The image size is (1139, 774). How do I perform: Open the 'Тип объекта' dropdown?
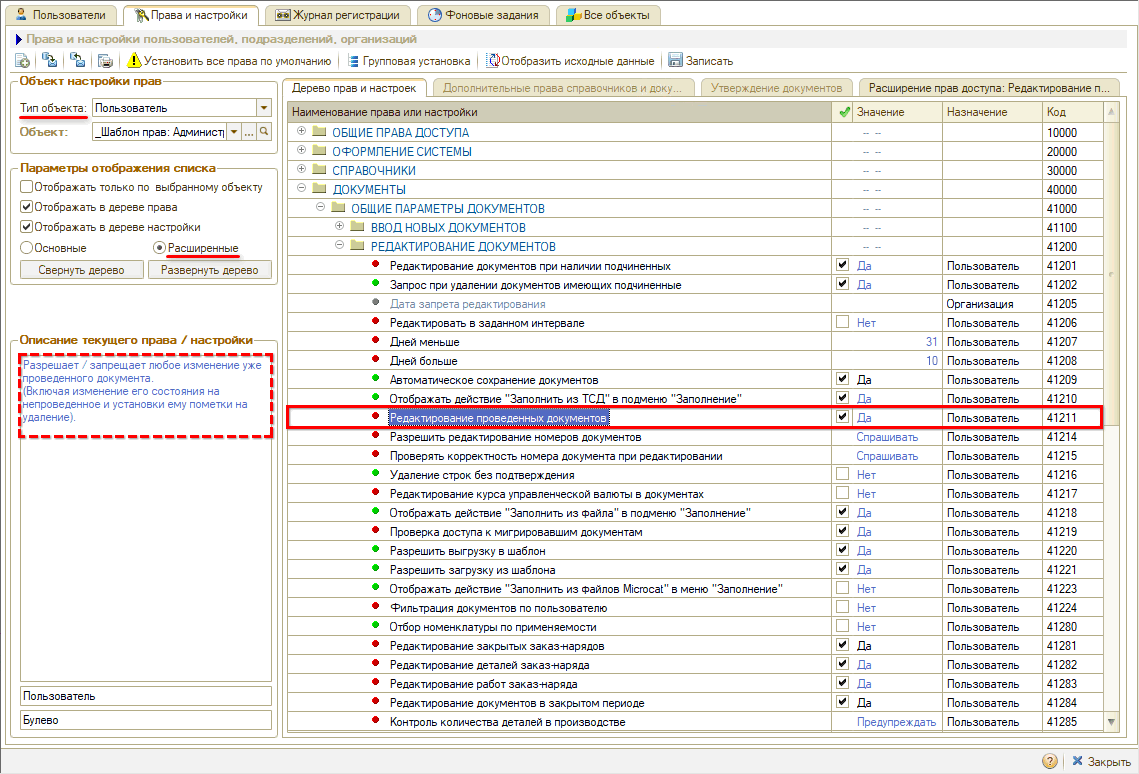pyautogui.click(x=264, y=108)
